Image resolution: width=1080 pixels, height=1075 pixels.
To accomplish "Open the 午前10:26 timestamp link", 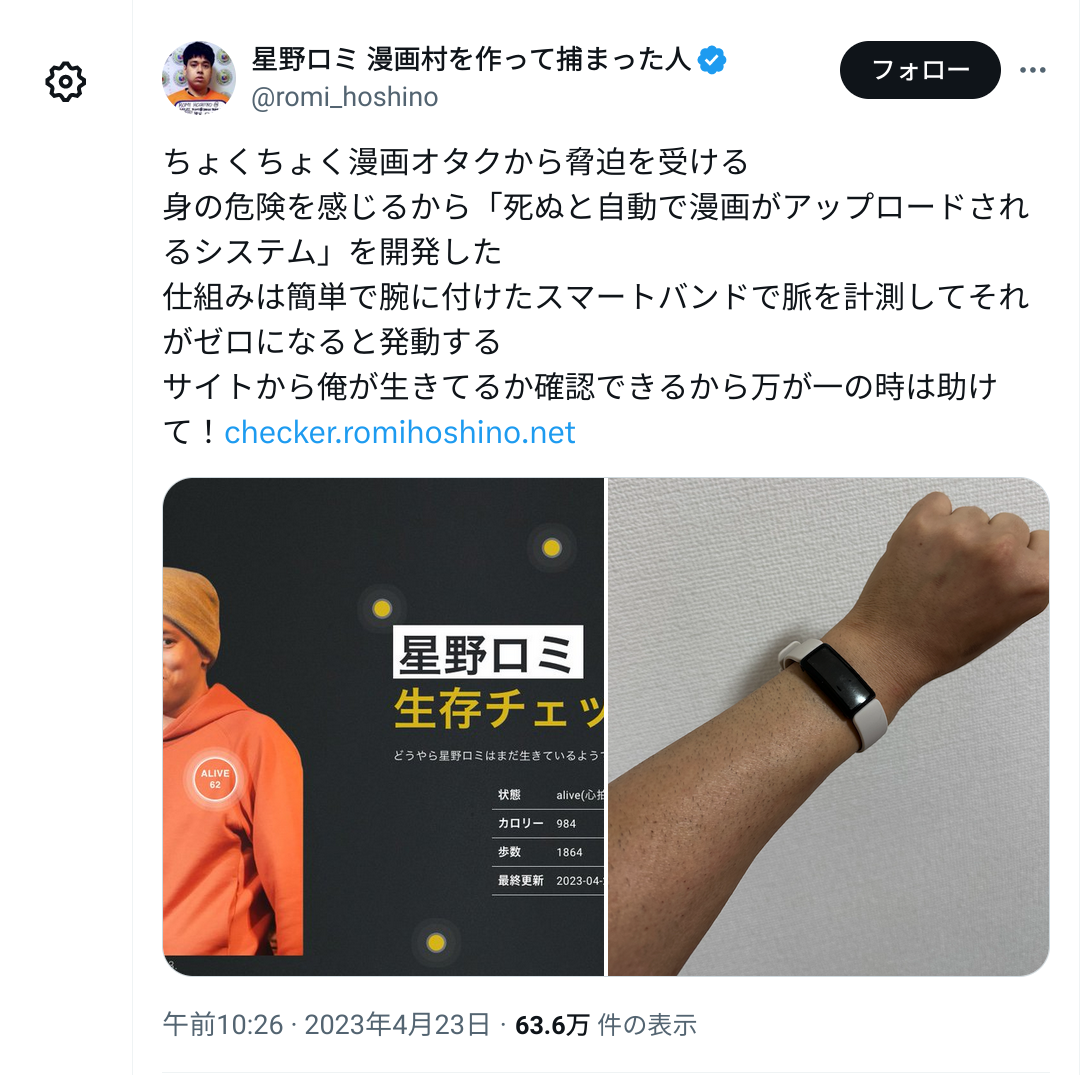I will (223, 1025).
